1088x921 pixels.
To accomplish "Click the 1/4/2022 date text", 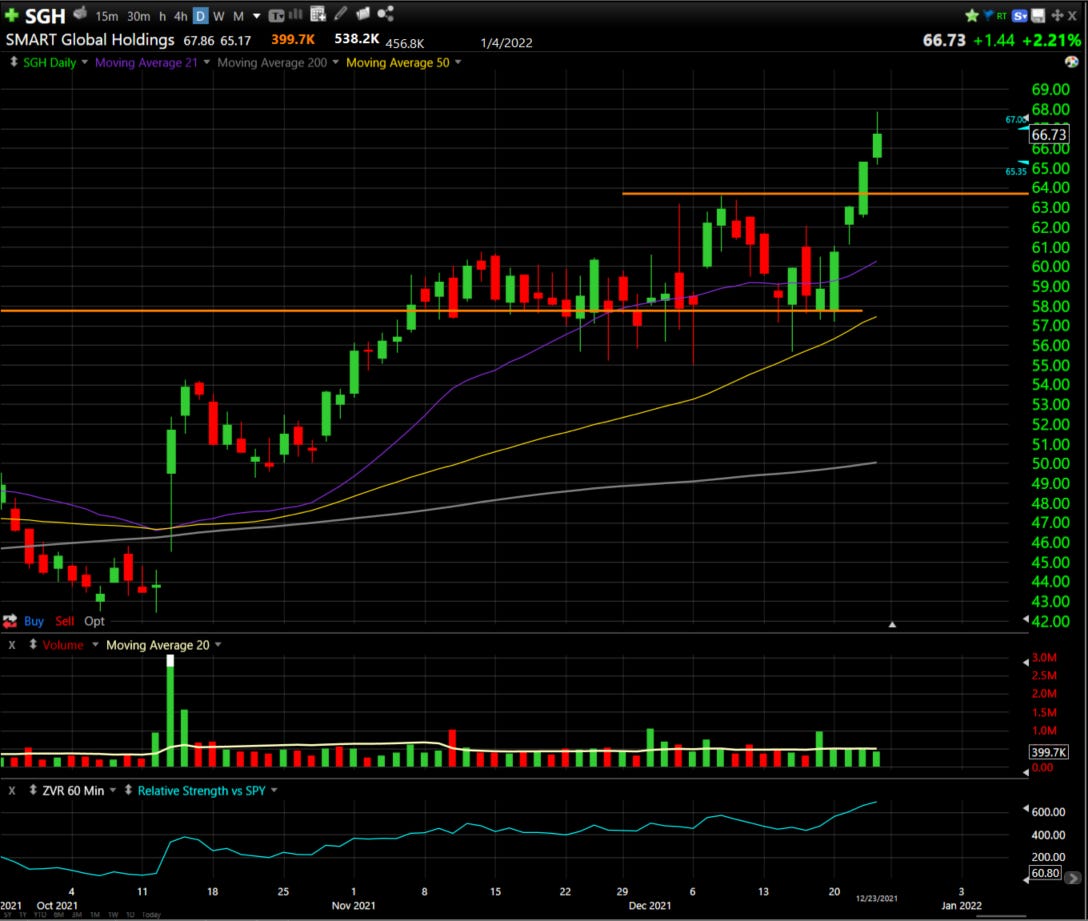I will pyautogui.click(x=507, y=43).
